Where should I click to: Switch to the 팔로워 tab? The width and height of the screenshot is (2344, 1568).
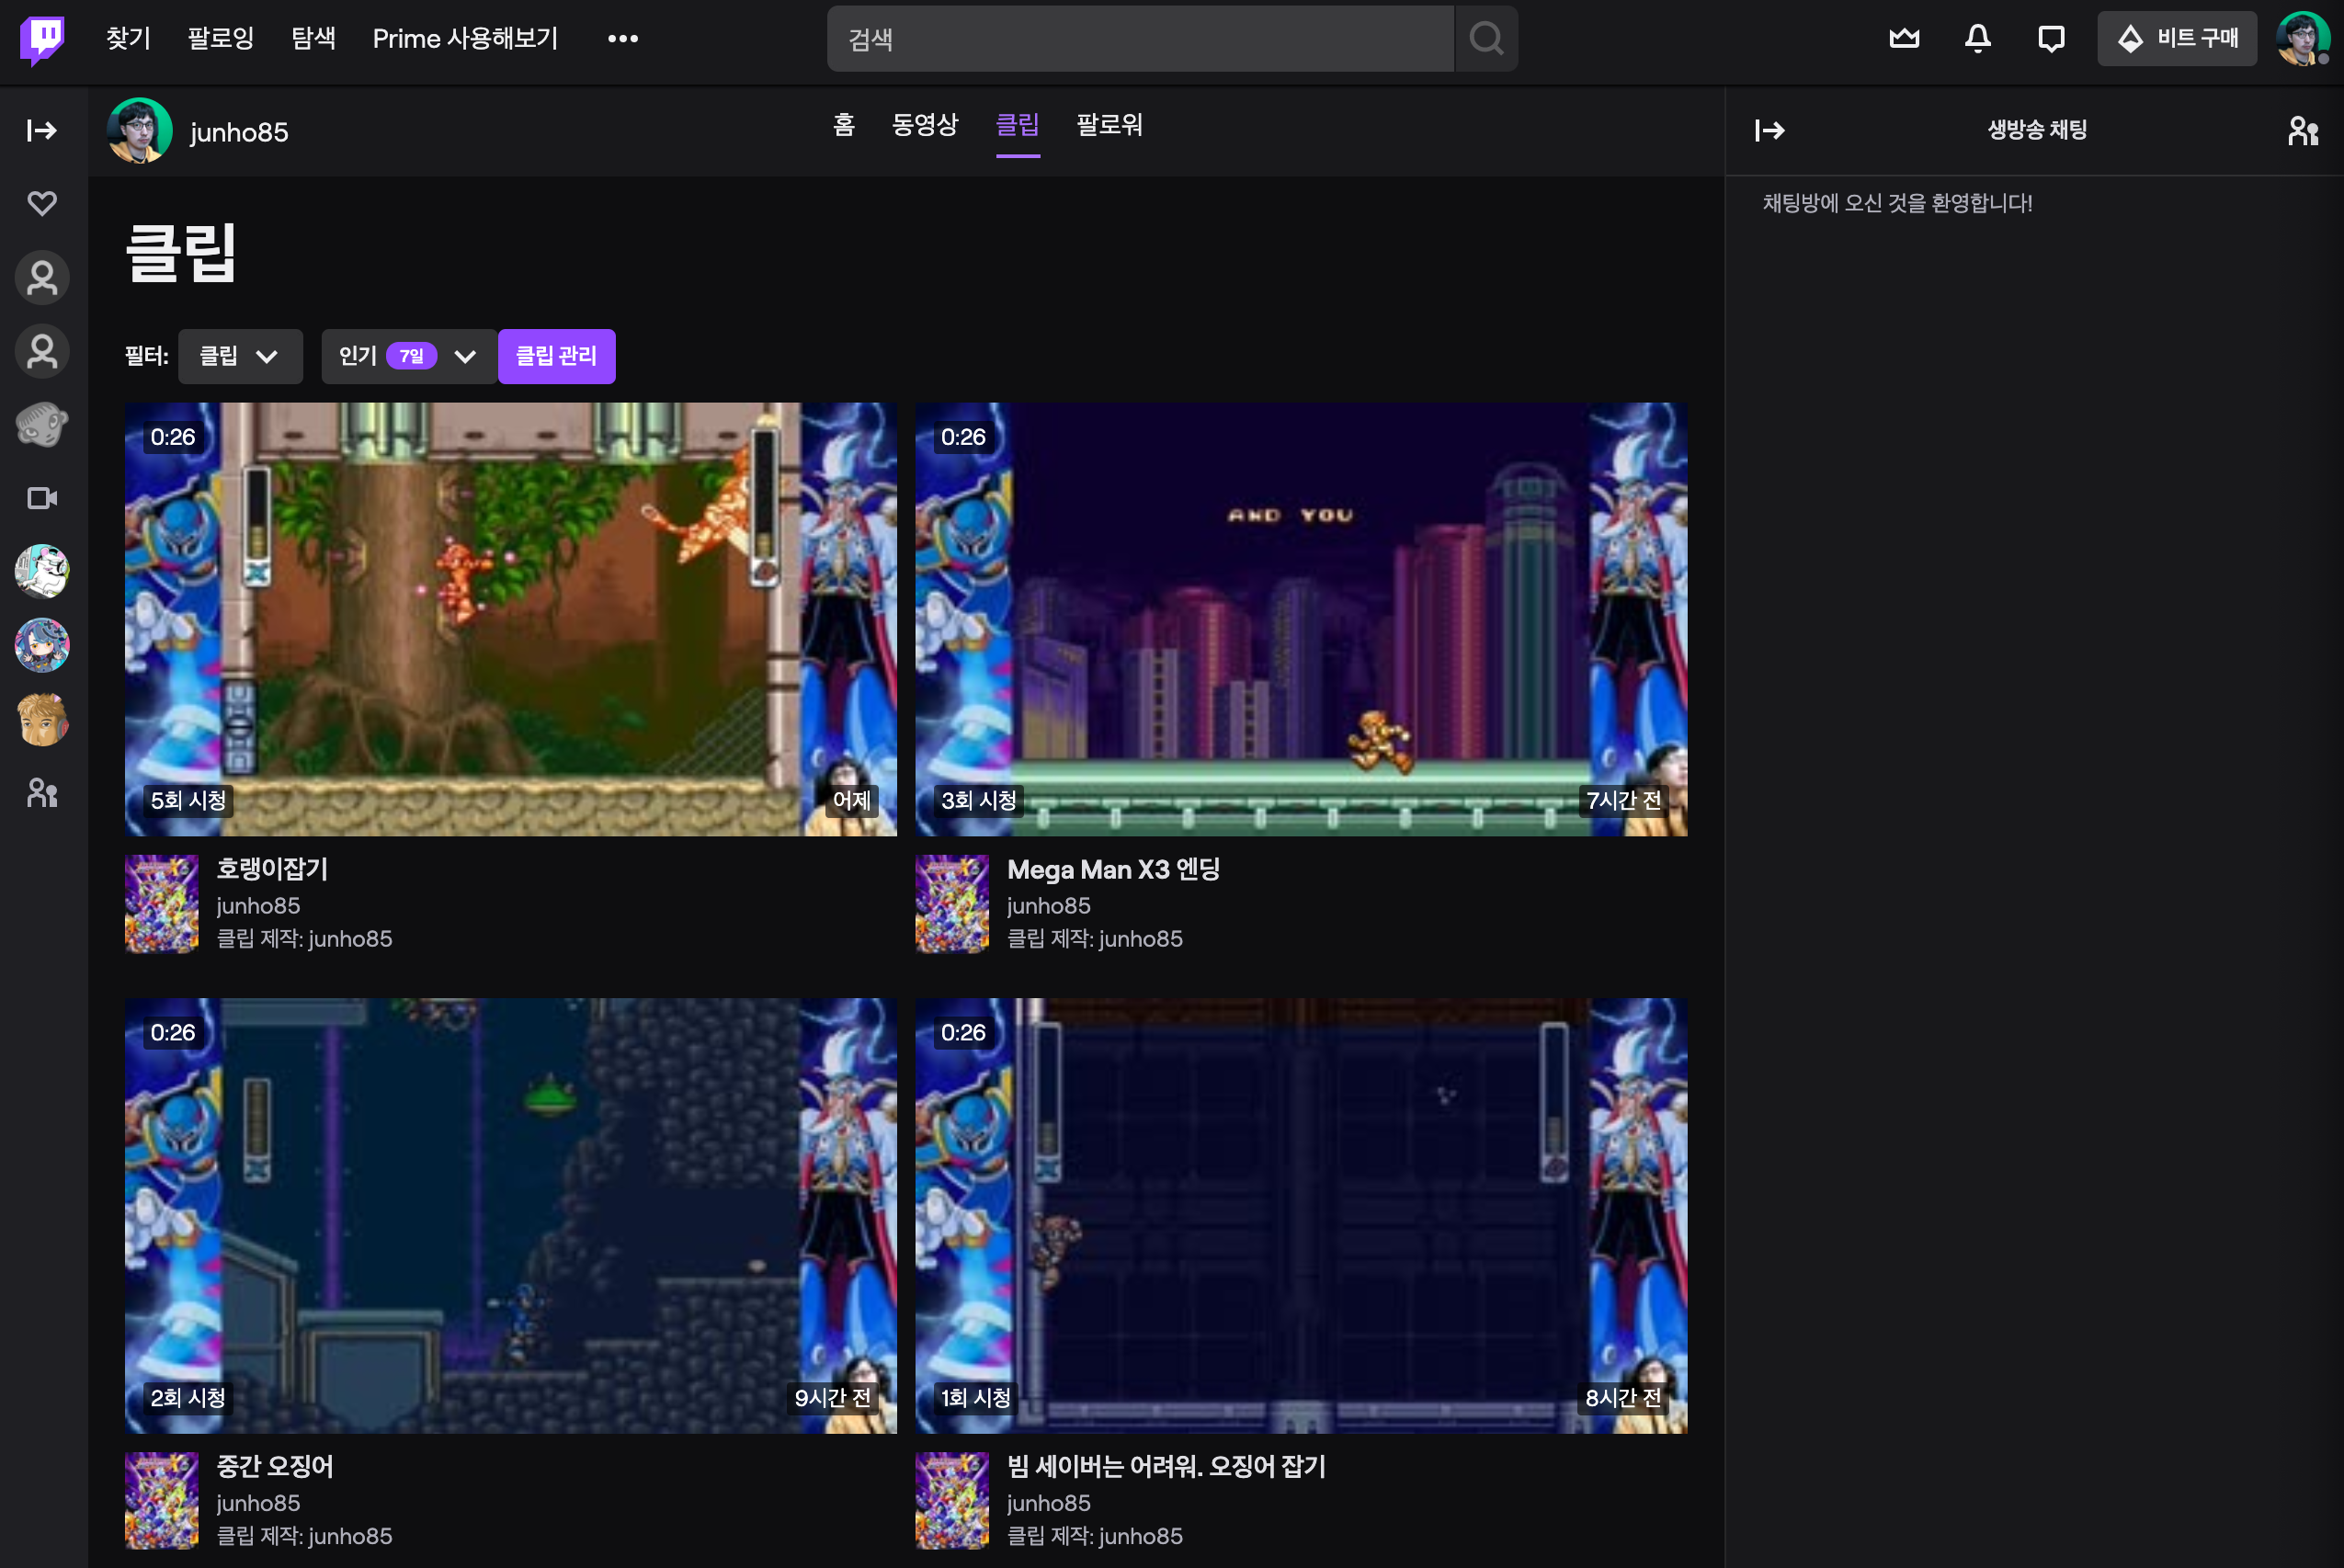(x=1109, y=125)
